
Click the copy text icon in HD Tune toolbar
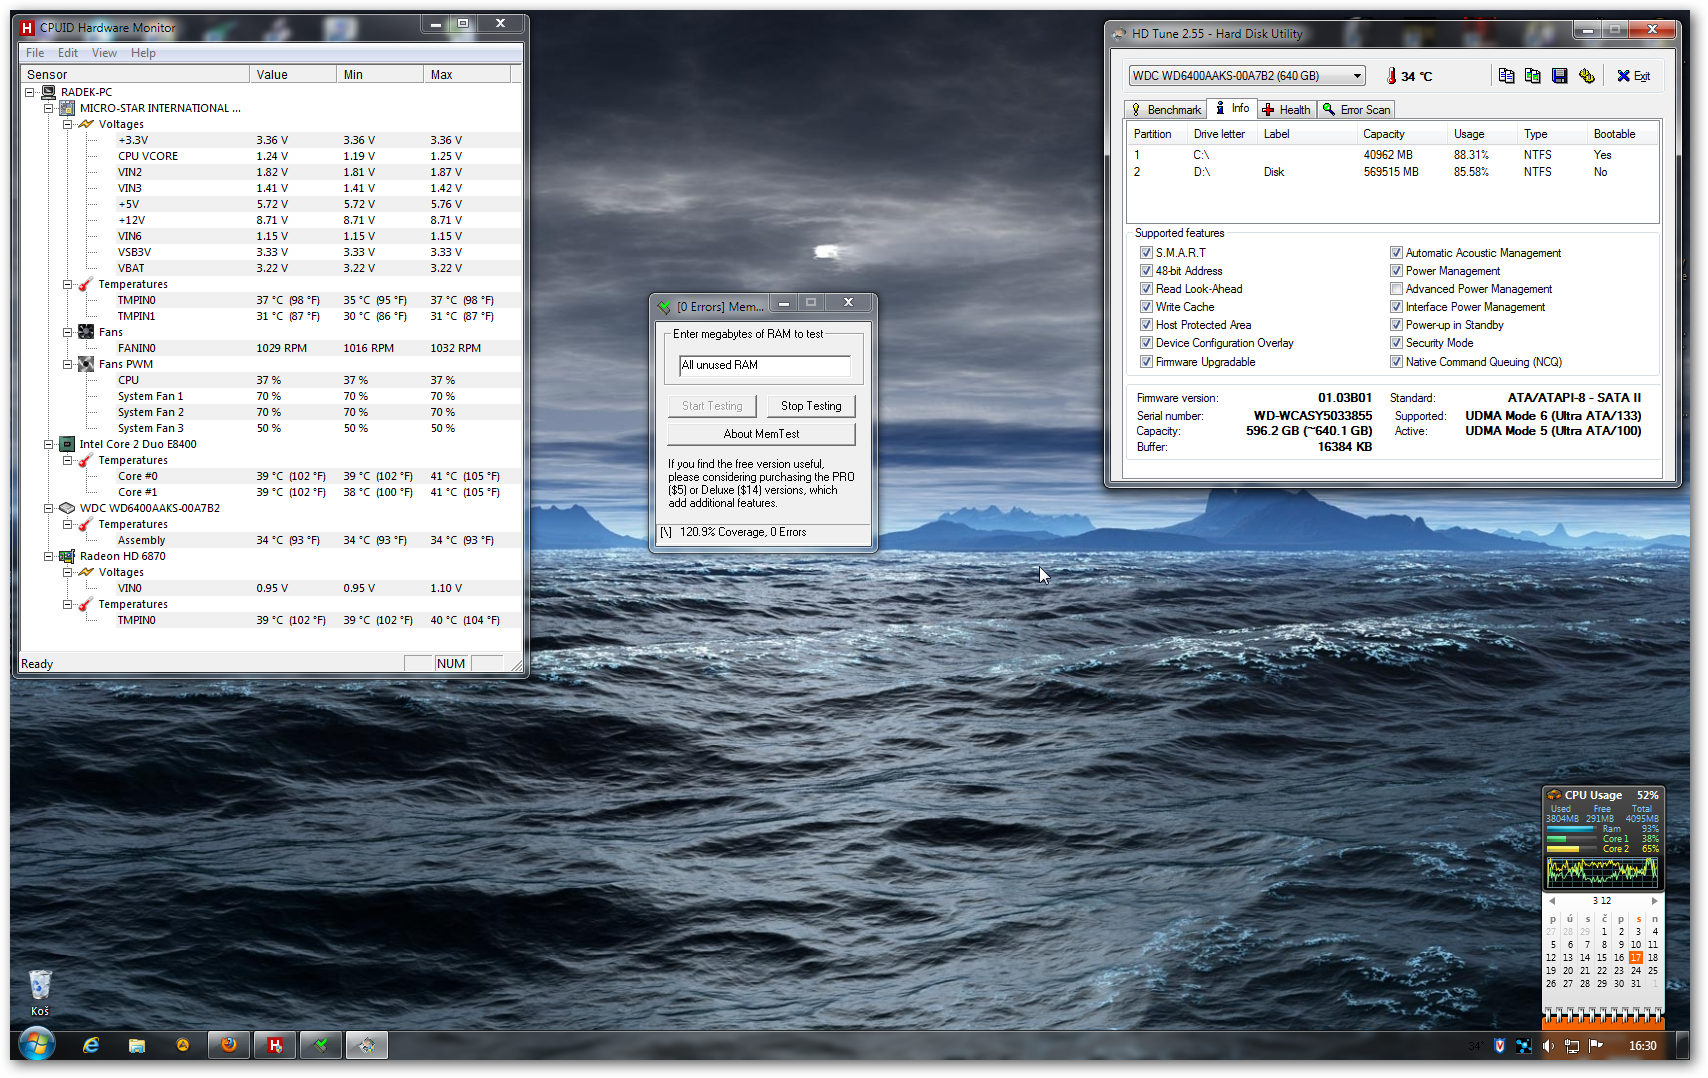tap(1506, 76)
